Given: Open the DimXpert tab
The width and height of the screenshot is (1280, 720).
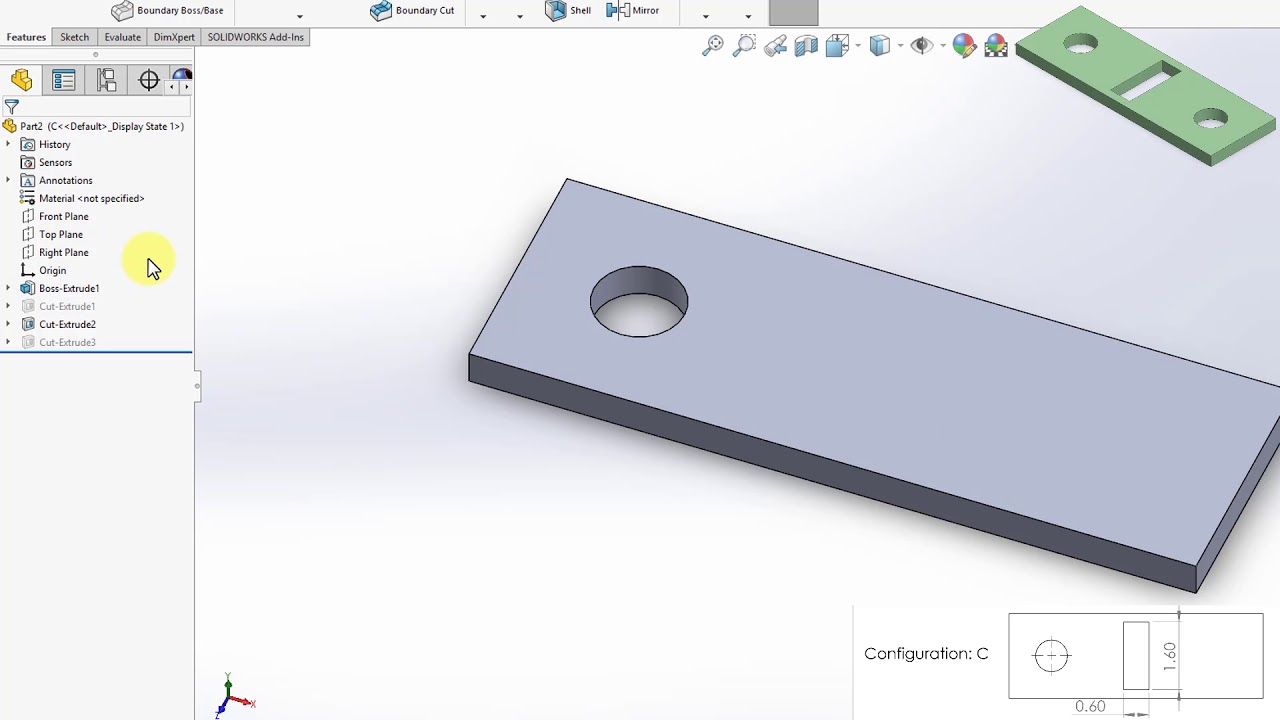Looking at the screenshot, I should tap(174, 37).
